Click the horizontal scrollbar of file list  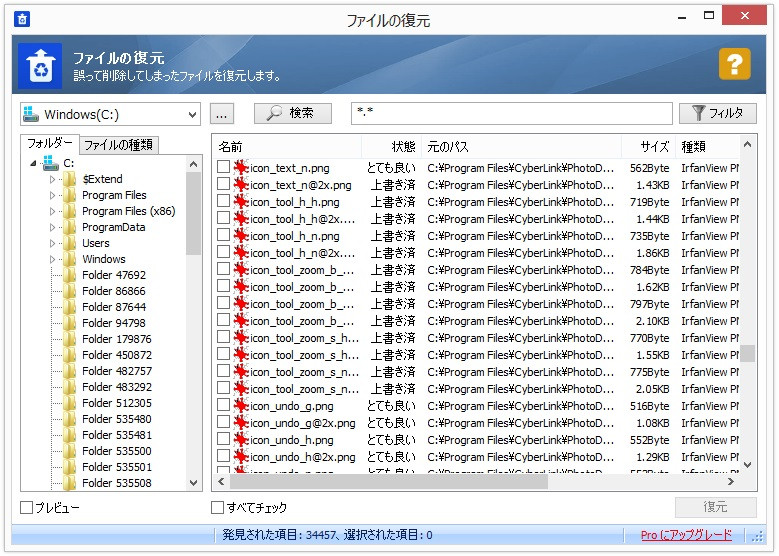tap(400, 481)
